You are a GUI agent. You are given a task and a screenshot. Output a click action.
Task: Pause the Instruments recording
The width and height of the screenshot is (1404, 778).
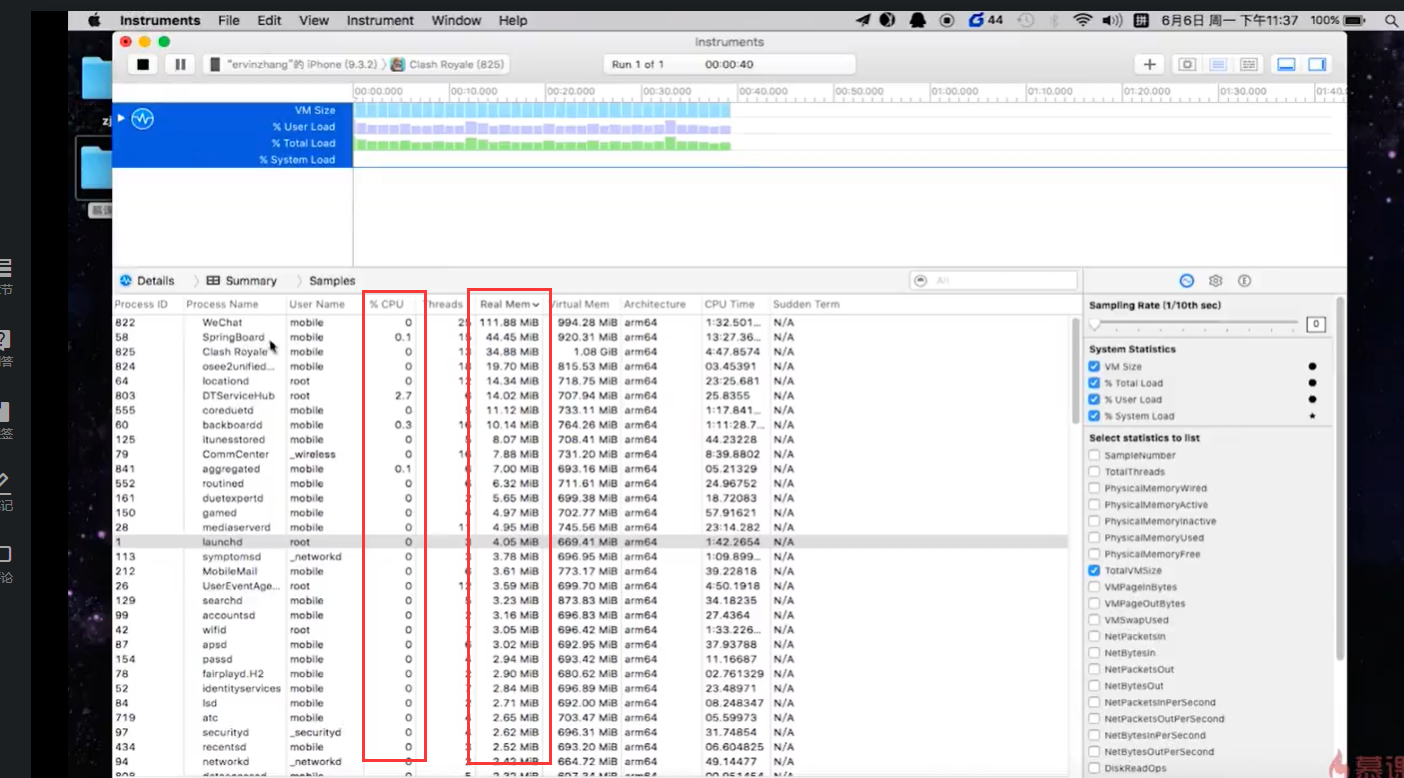click(180, 64)
